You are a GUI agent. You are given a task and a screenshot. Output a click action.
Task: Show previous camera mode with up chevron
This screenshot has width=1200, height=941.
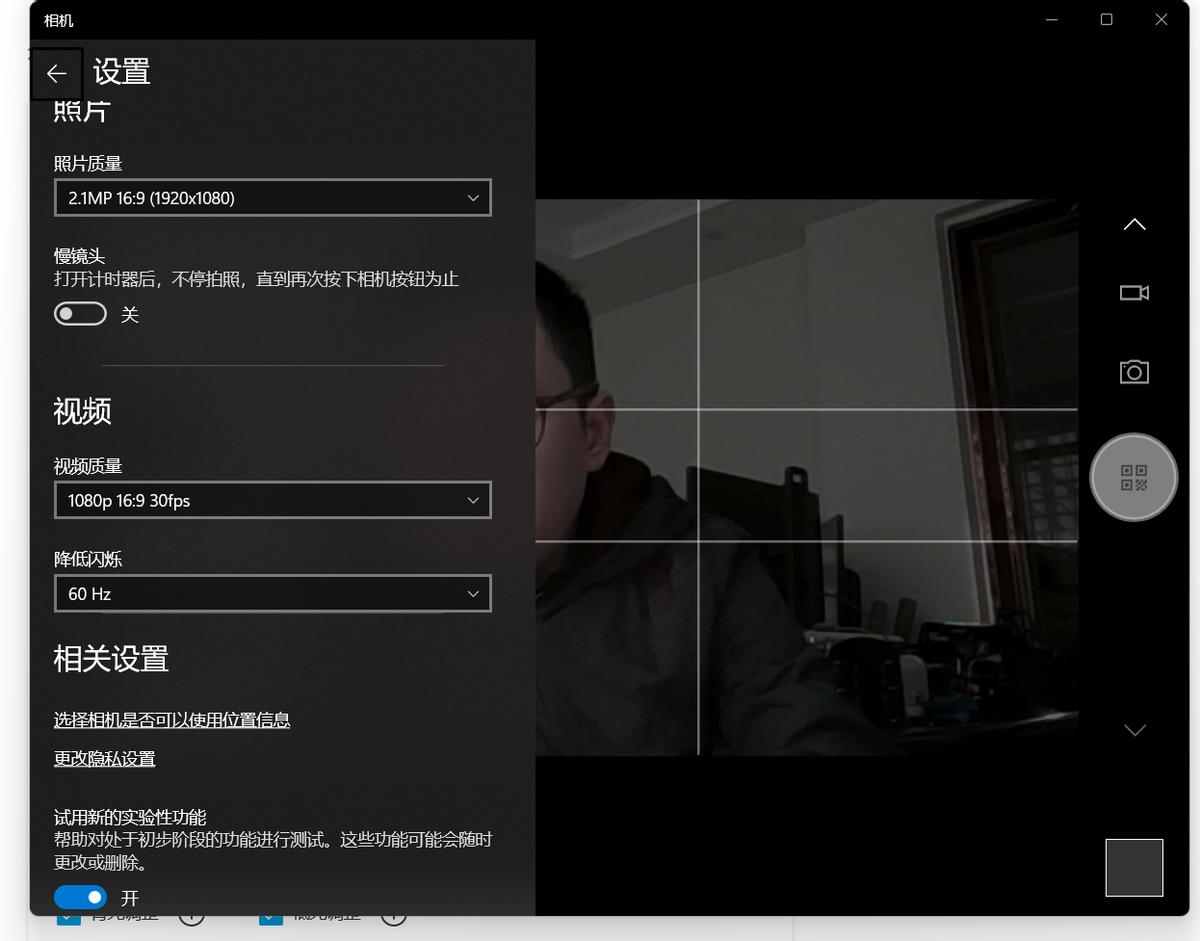tap(1134, 225)
